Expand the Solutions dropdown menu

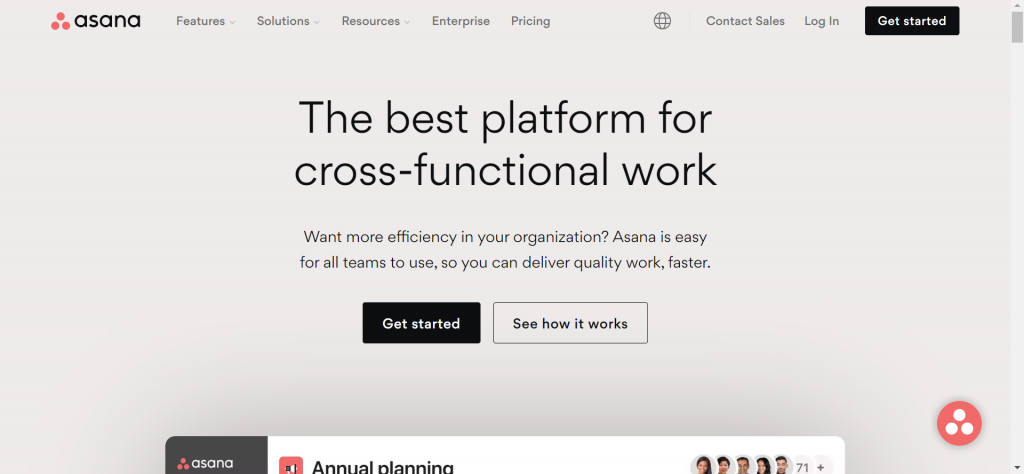(x=288, y=21)
